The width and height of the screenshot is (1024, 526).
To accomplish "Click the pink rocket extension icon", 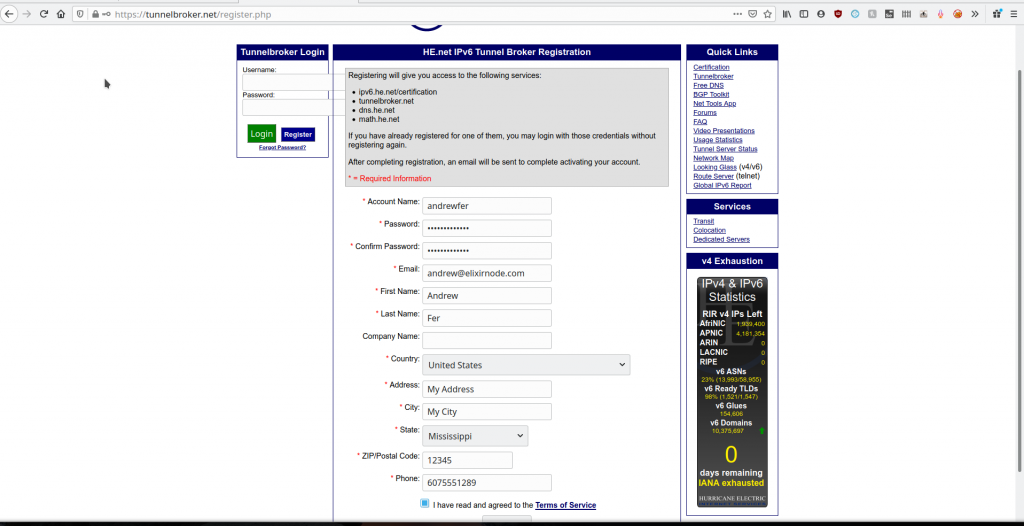I will coord(940,14).
